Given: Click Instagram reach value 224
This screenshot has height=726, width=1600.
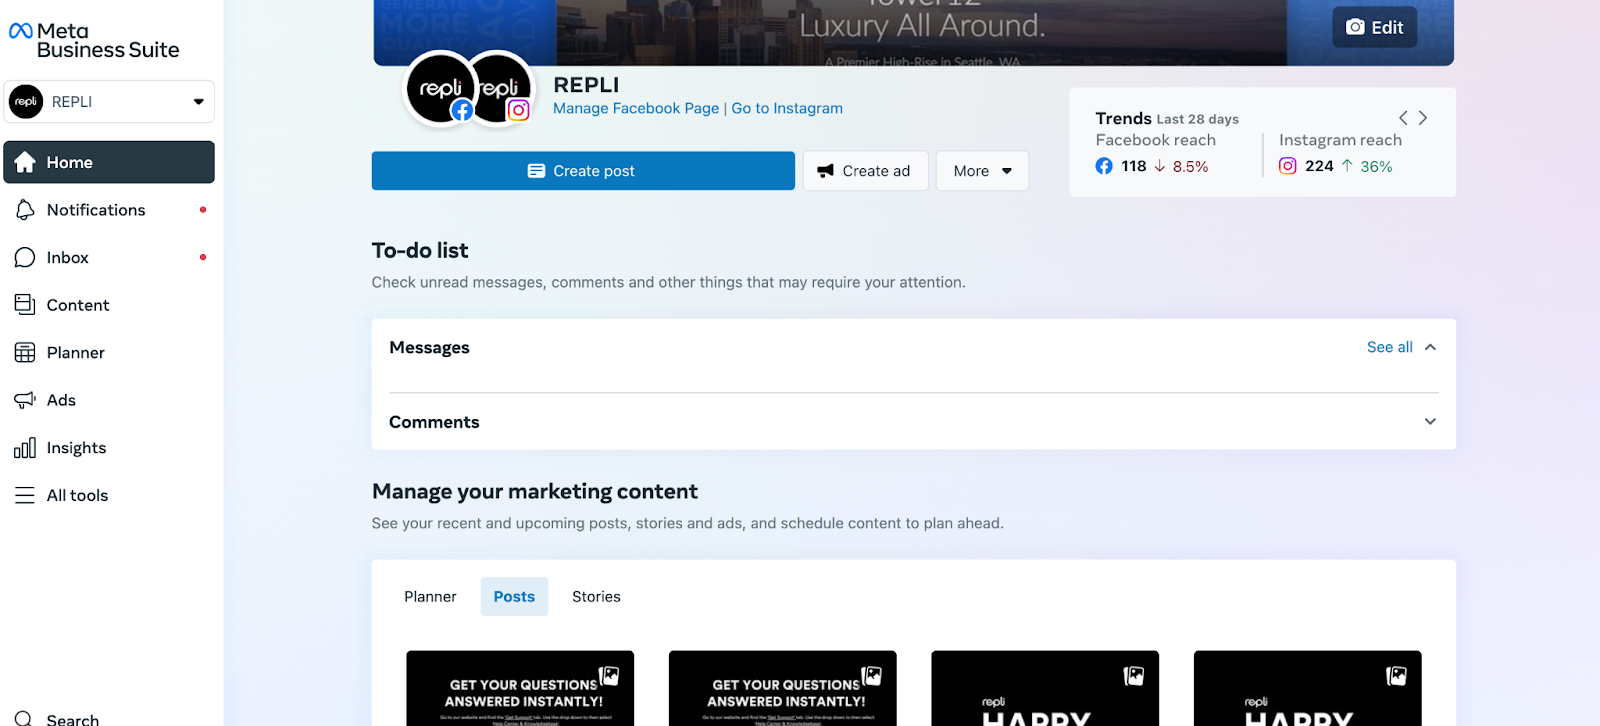Looking at the screenshot, I should [1319, 166].
